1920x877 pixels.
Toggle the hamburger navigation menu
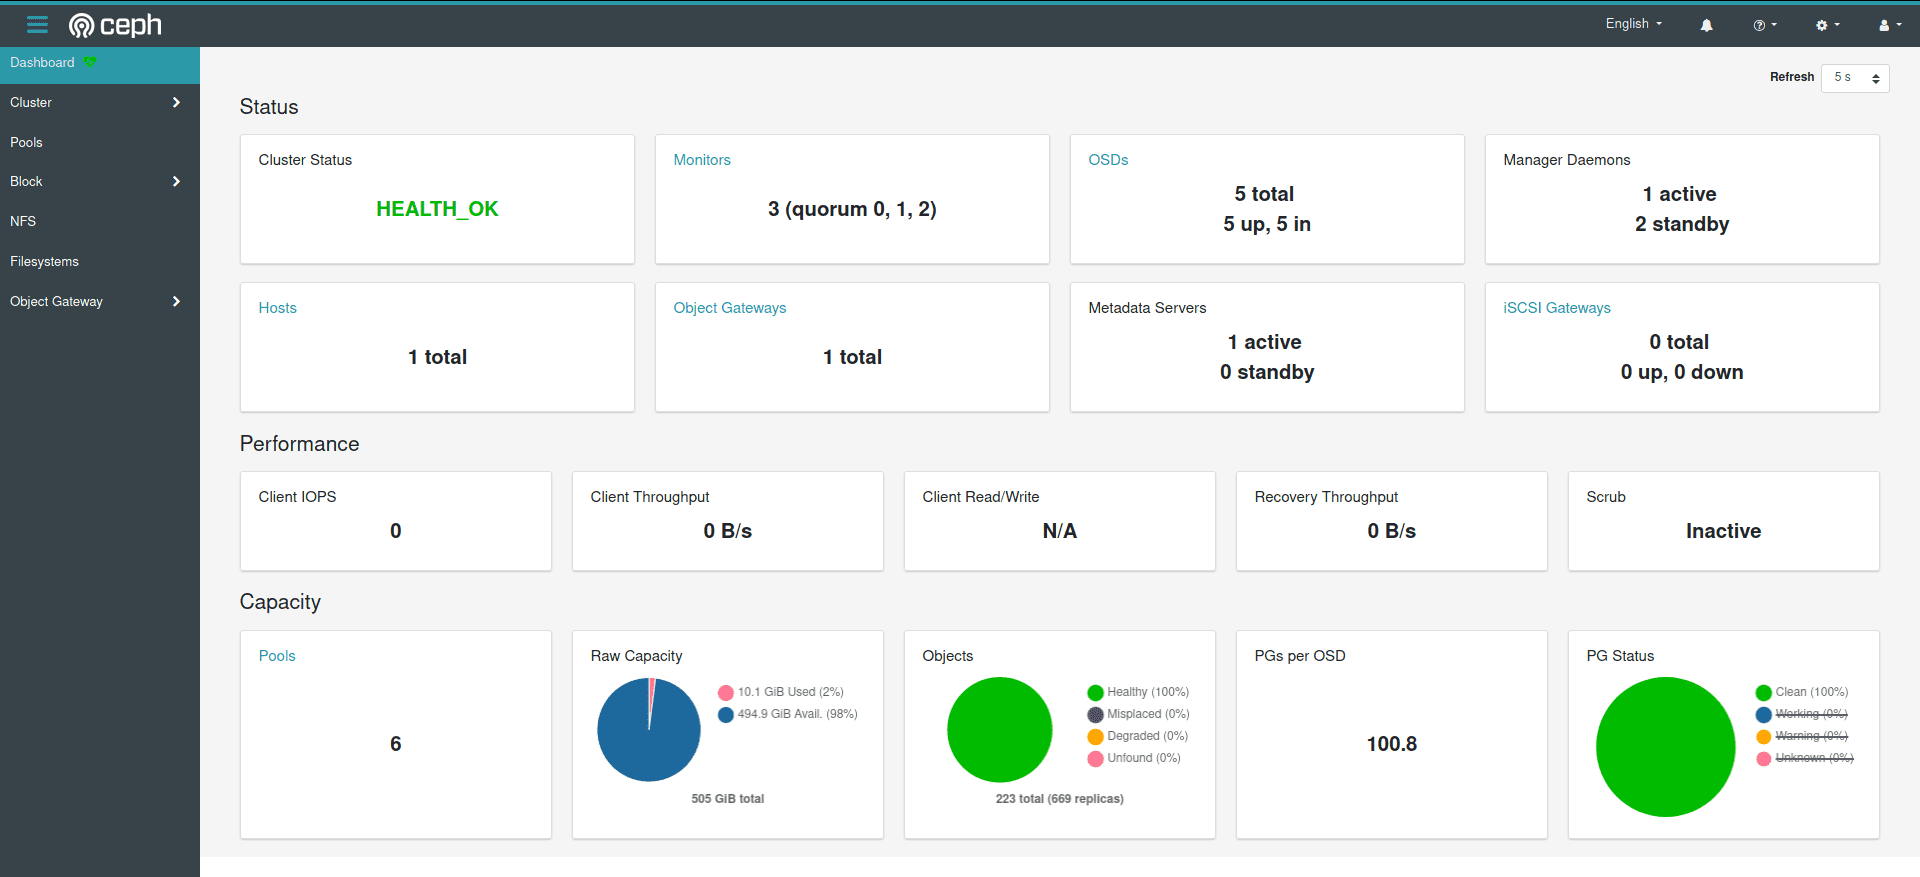pos(37,25)
